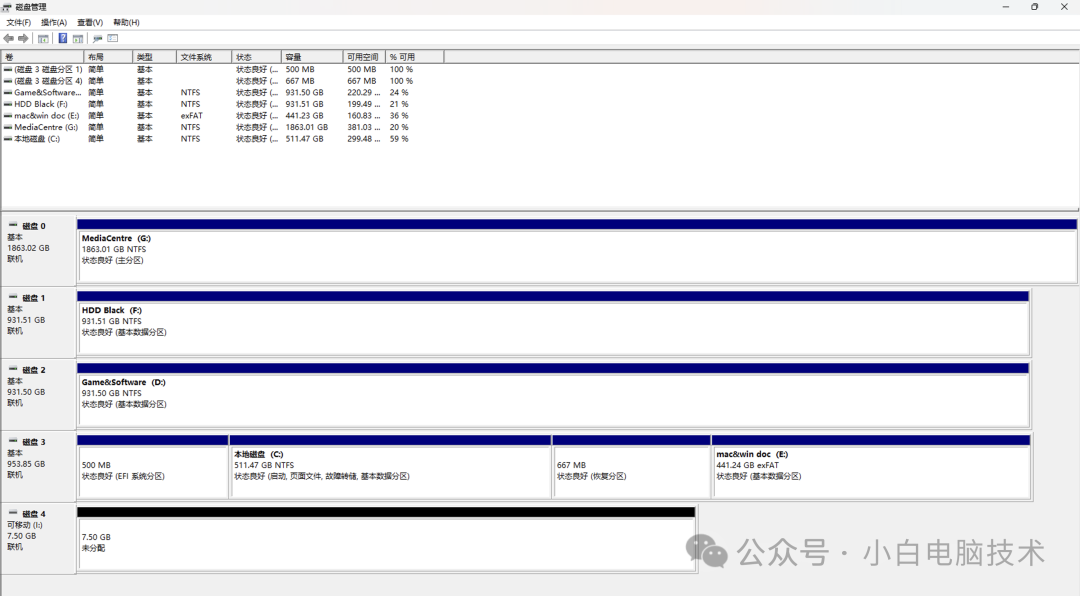Screen dimensions: 1080x596
Task: Click the 磁盘 1 disk label panel
Action: pyautogui.click(x=39, y=323)
